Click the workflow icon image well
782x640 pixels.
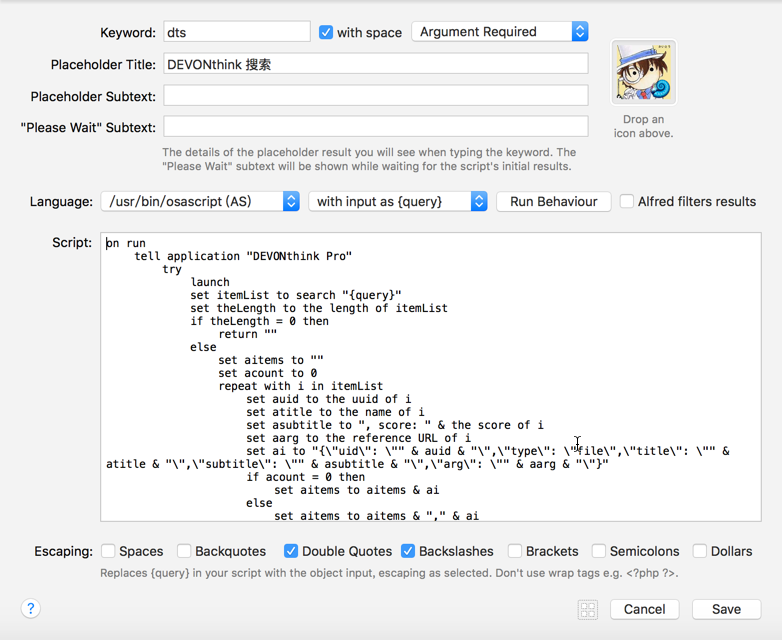643,72
